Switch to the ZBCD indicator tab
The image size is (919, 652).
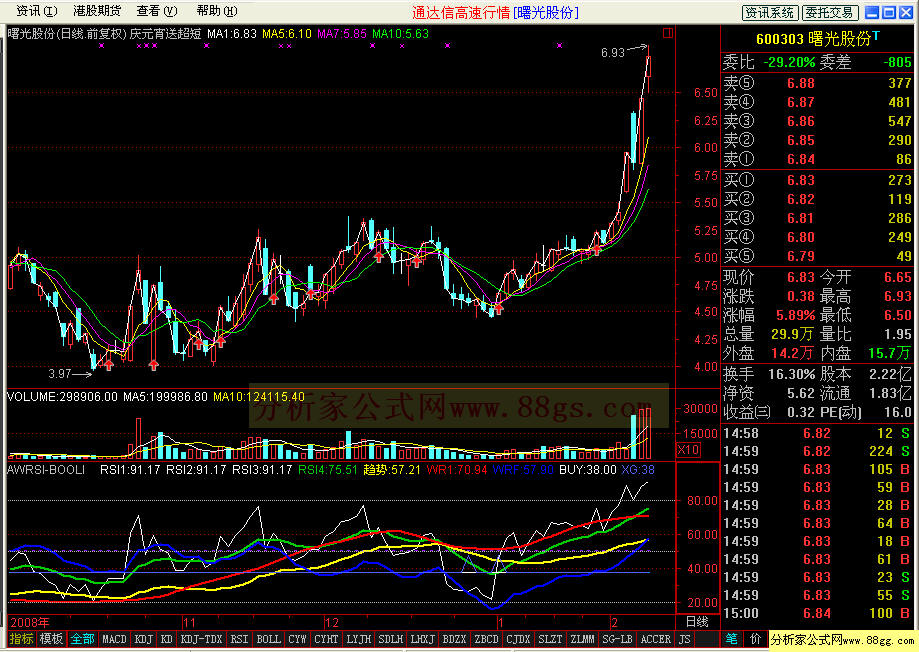486,639
